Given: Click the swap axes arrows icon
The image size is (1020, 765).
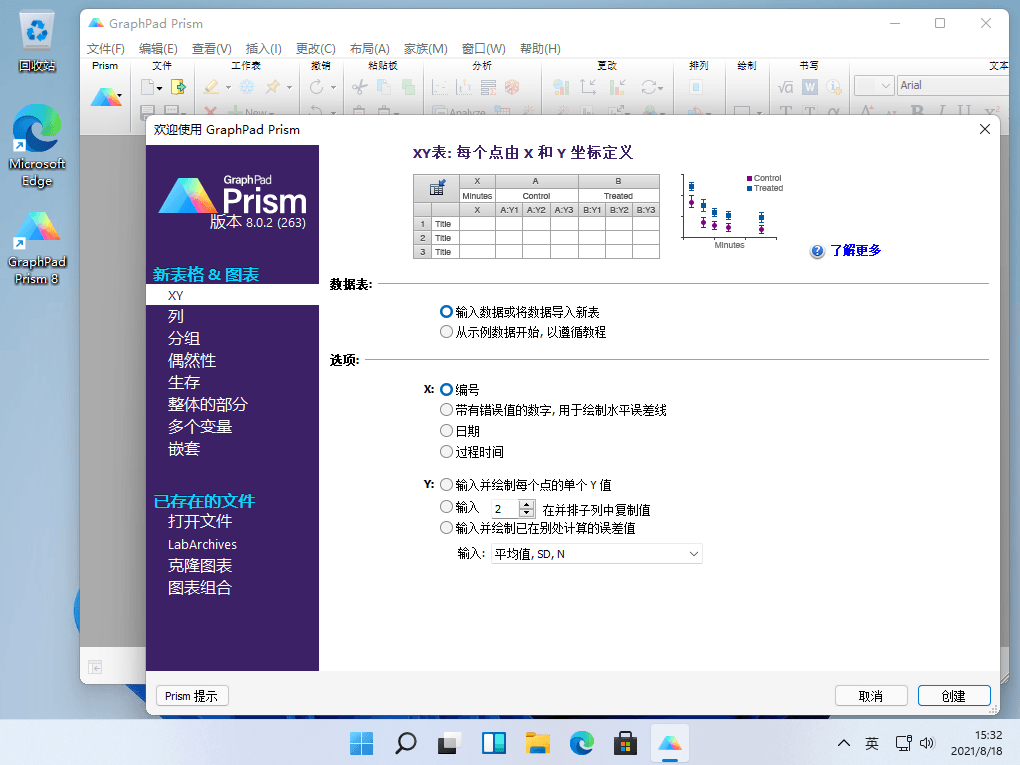Looking at the screenshot, I should 588,87.
